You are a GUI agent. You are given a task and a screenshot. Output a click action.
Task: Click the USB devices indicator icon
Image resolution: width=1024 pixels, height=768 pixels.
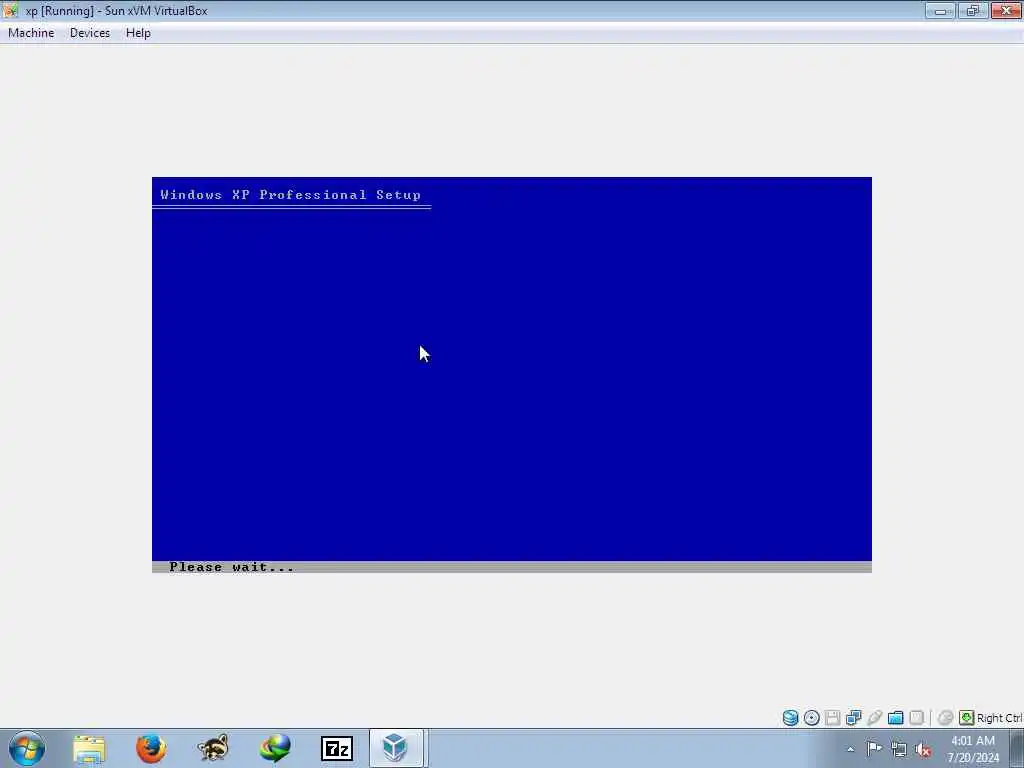pyautogui.click(x=874, y=718)
